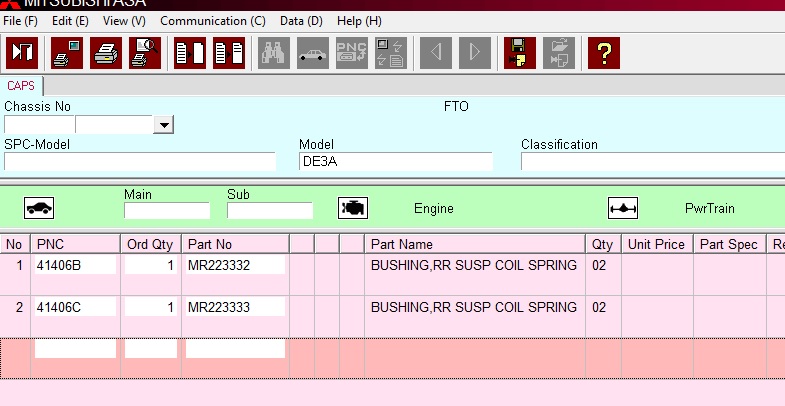Click the exit door toolbar icon
The height and width of the screenshot is (406, 785).
point(22,53)
